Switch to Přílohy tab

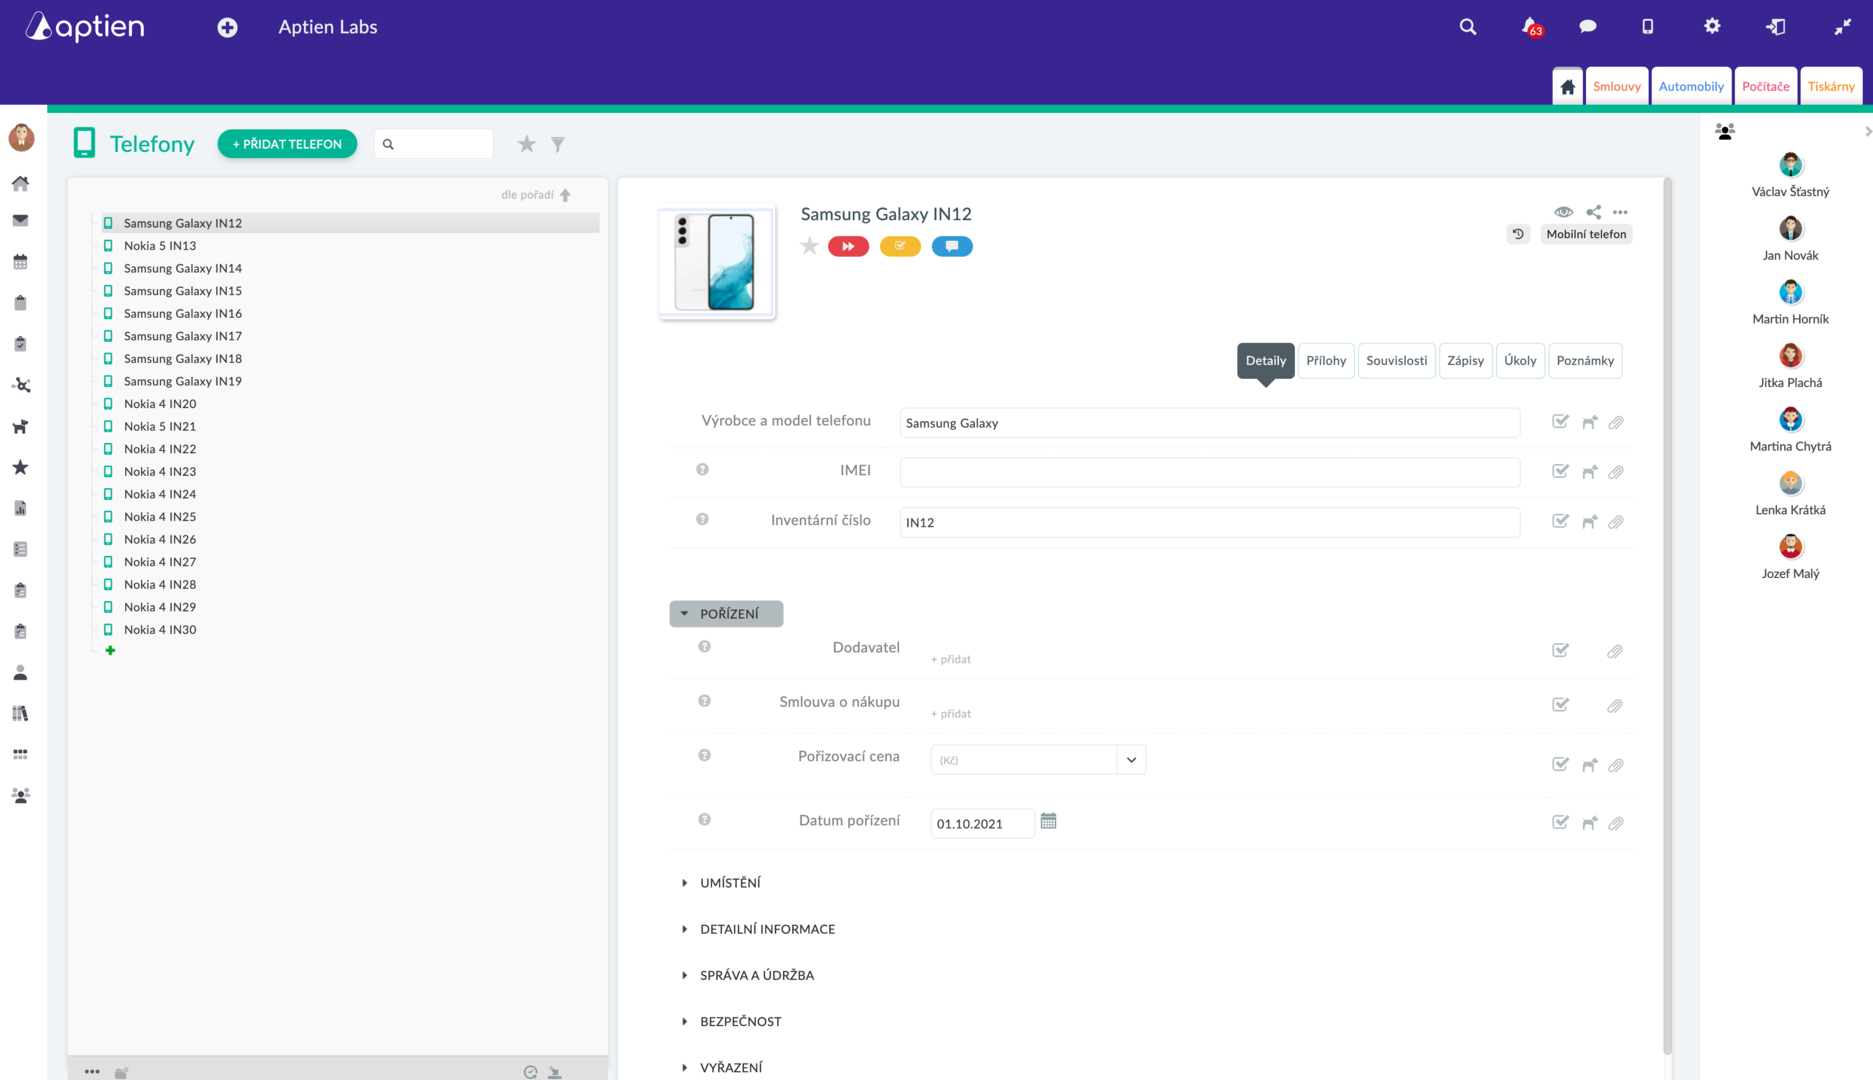(1326, 361)
